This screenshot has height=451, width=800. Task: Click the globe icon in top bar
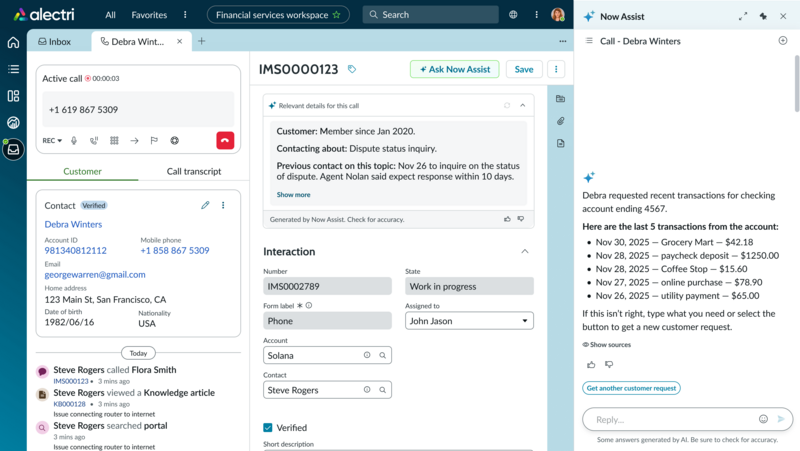[513, 15]
